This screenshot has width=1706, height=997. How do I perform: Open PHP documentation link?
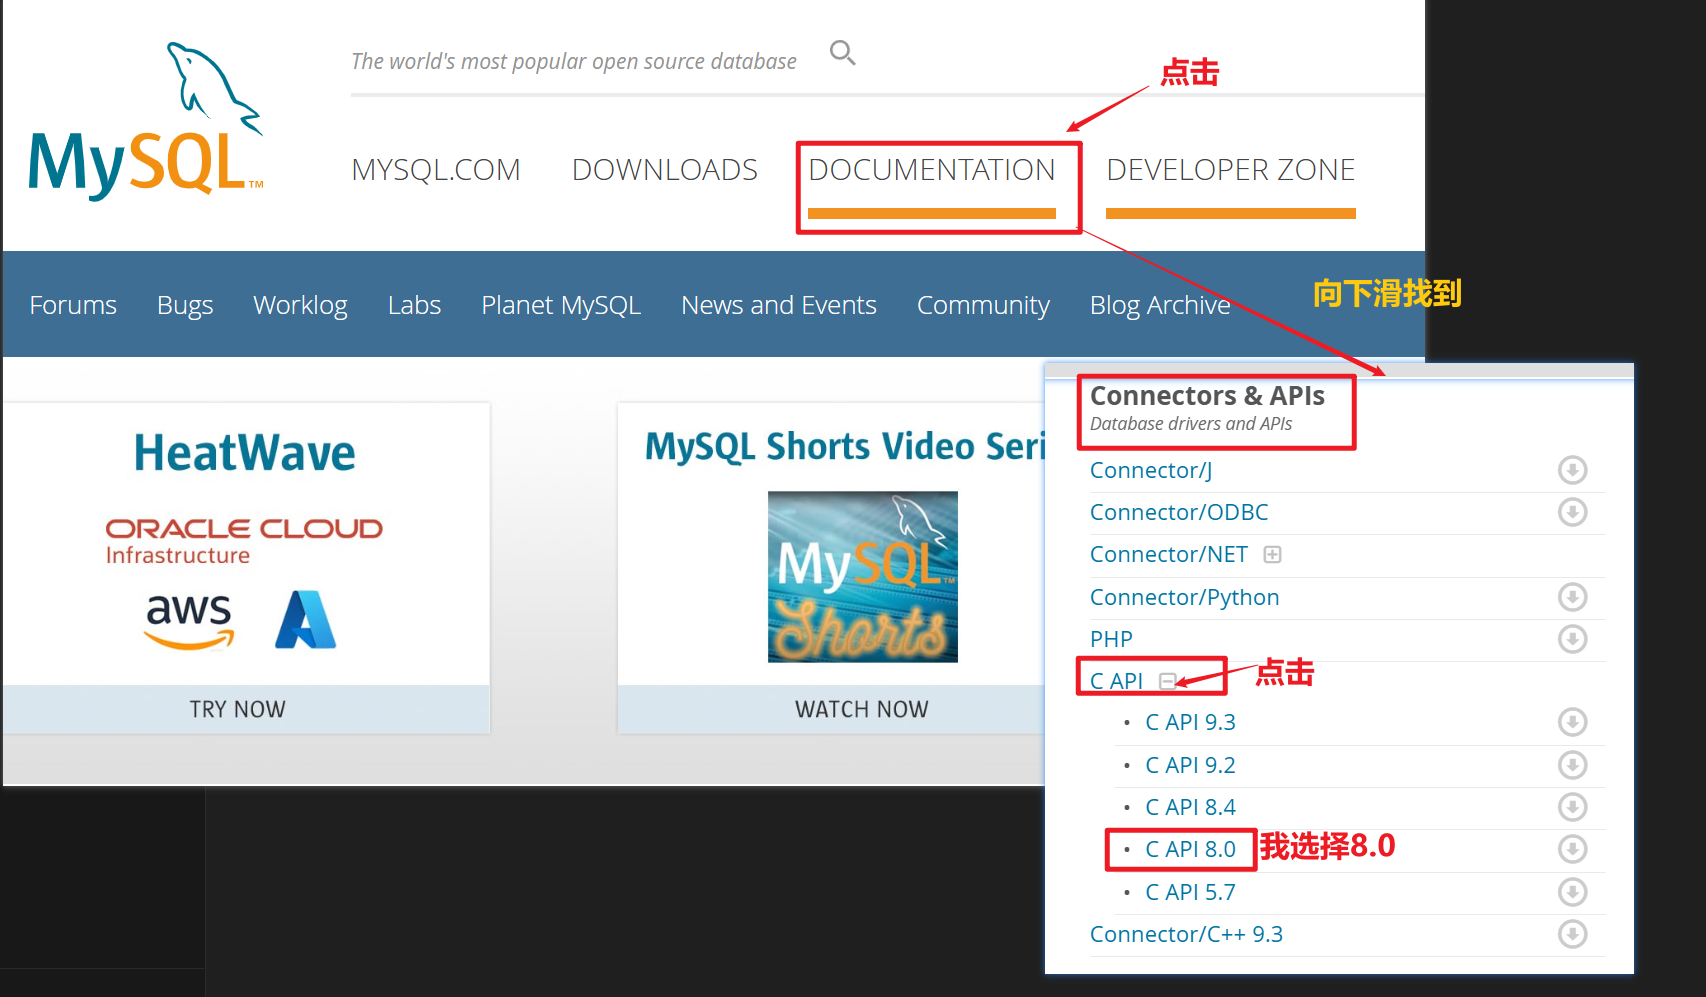[x=1111, y=639]
